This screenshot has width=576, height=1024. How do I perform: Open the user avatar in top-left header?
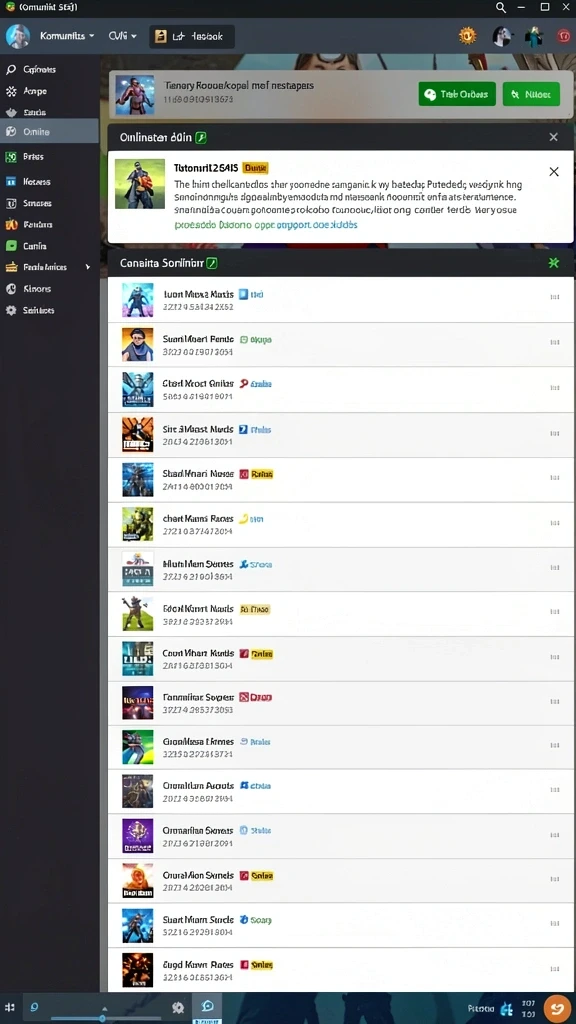[x=18, y=37]
